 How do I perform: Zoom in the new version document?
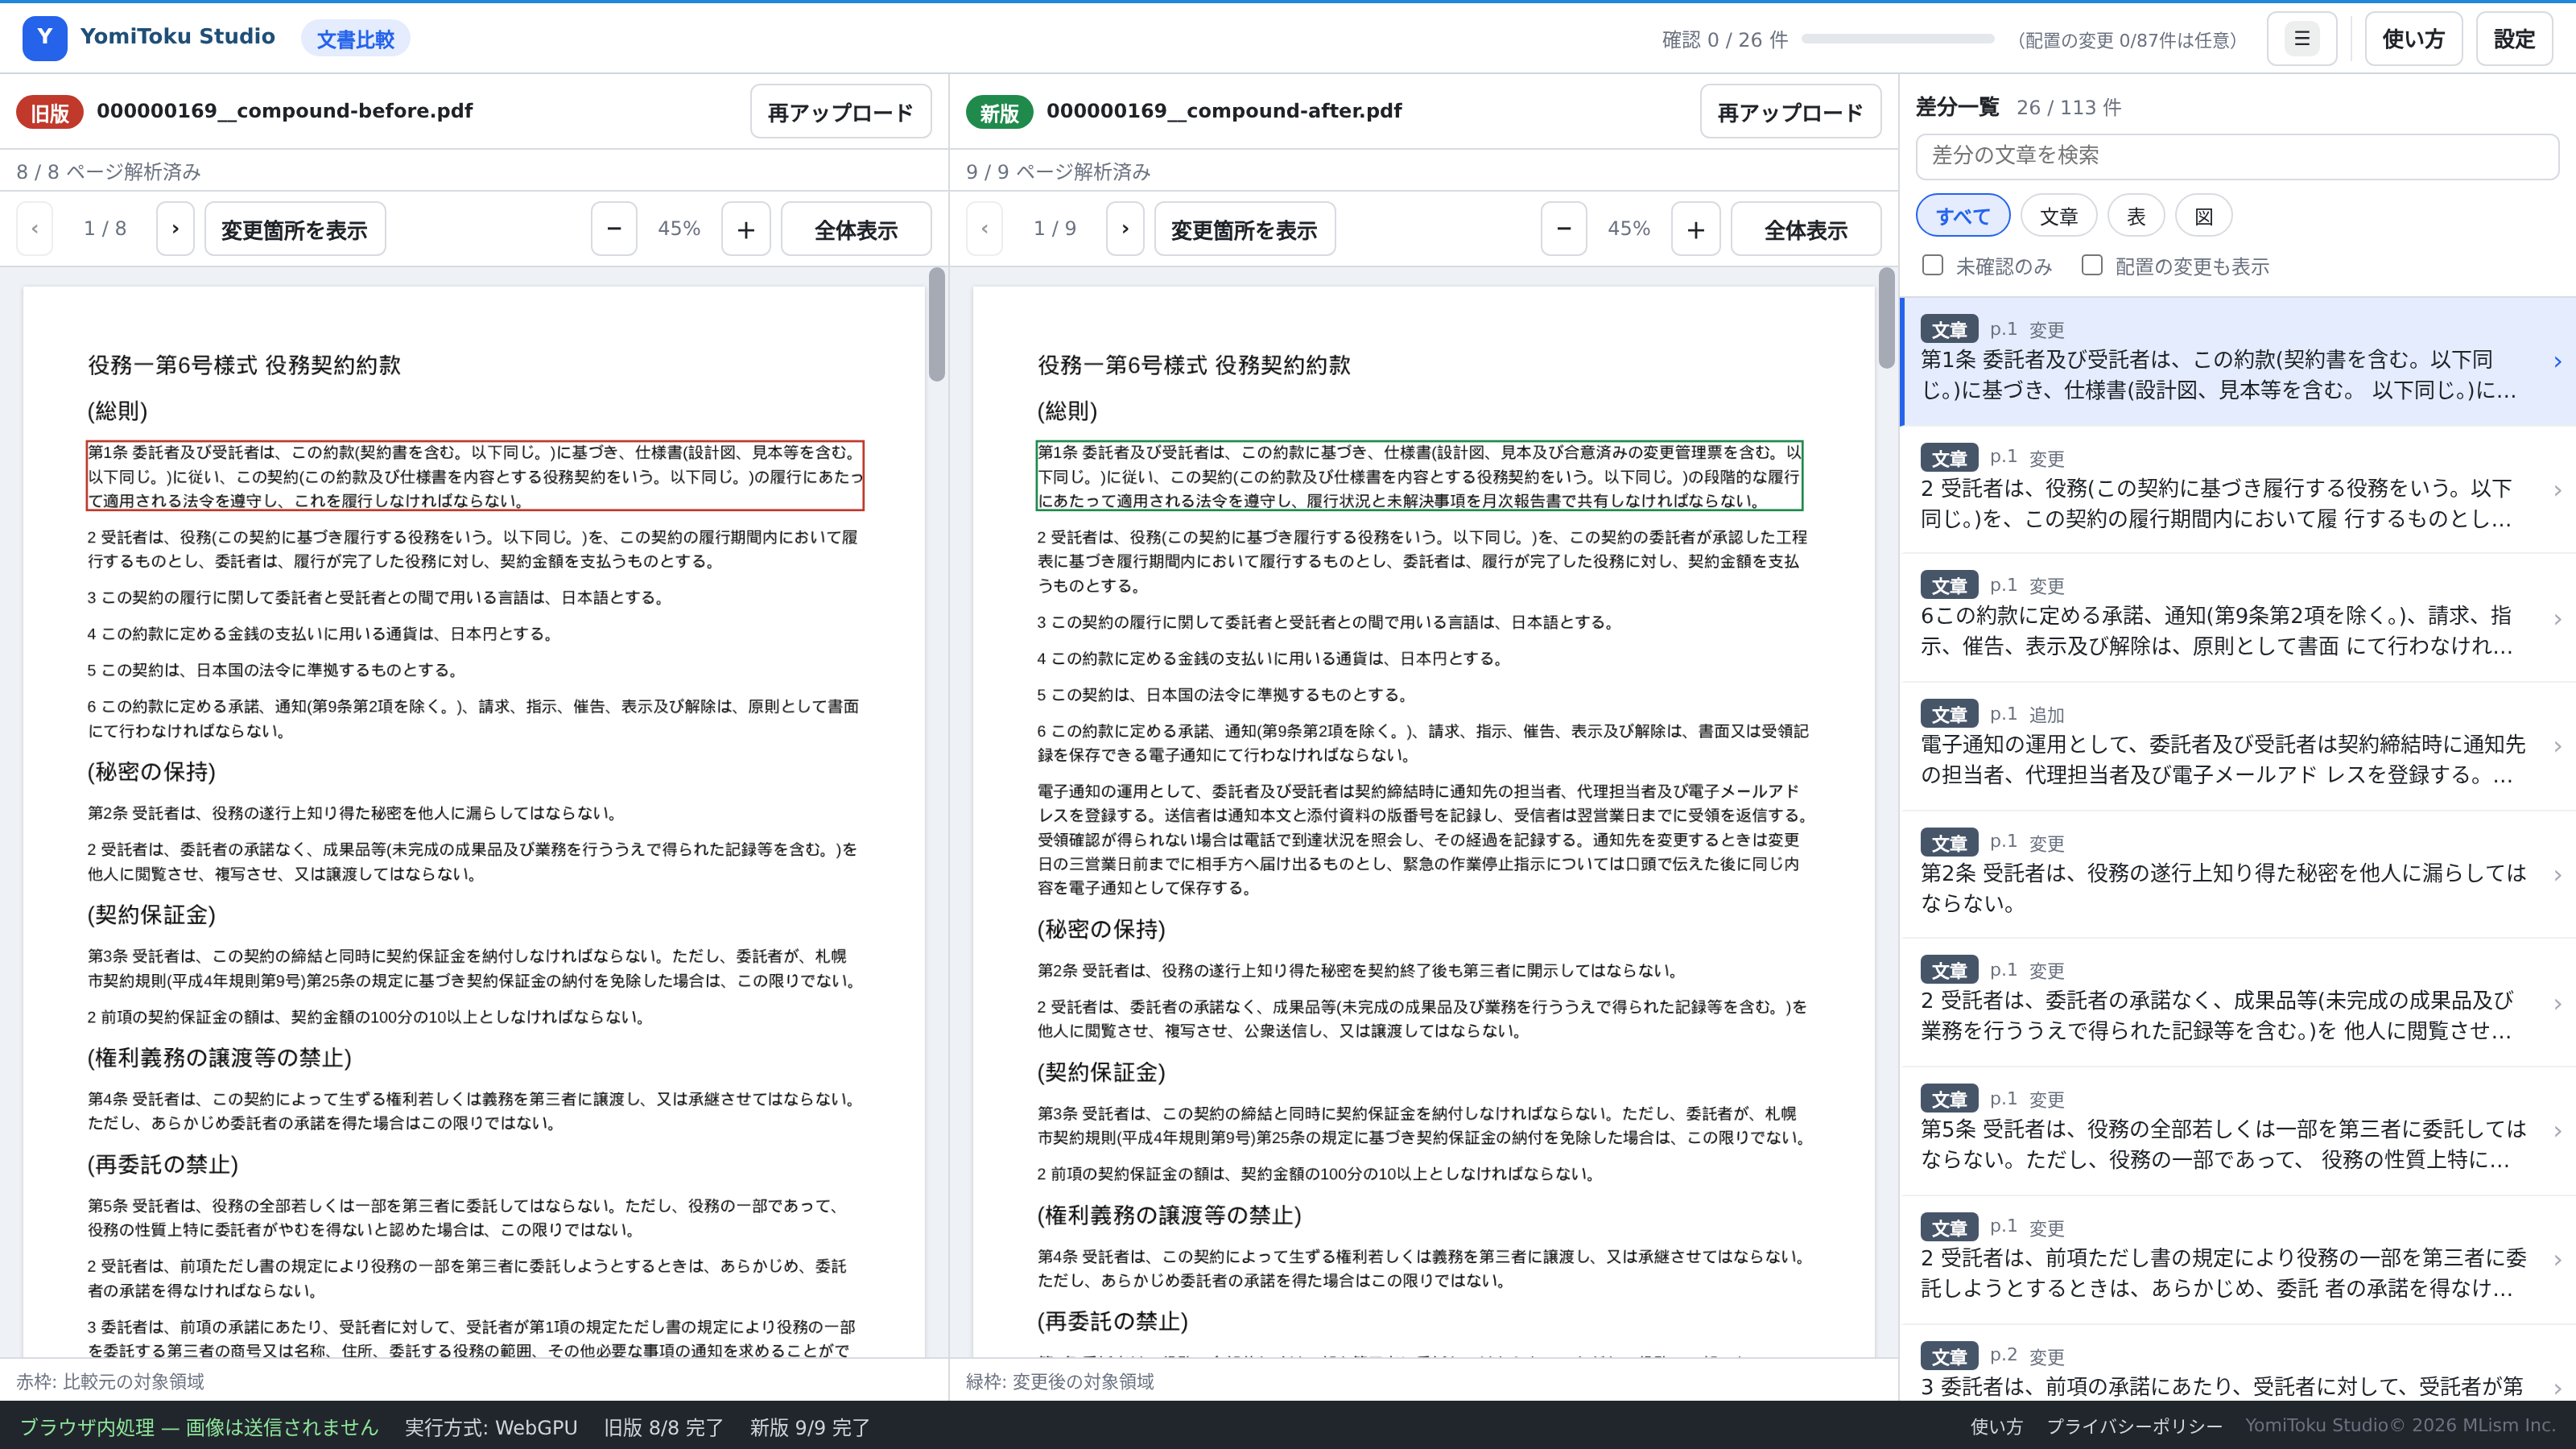(1696, 229)
